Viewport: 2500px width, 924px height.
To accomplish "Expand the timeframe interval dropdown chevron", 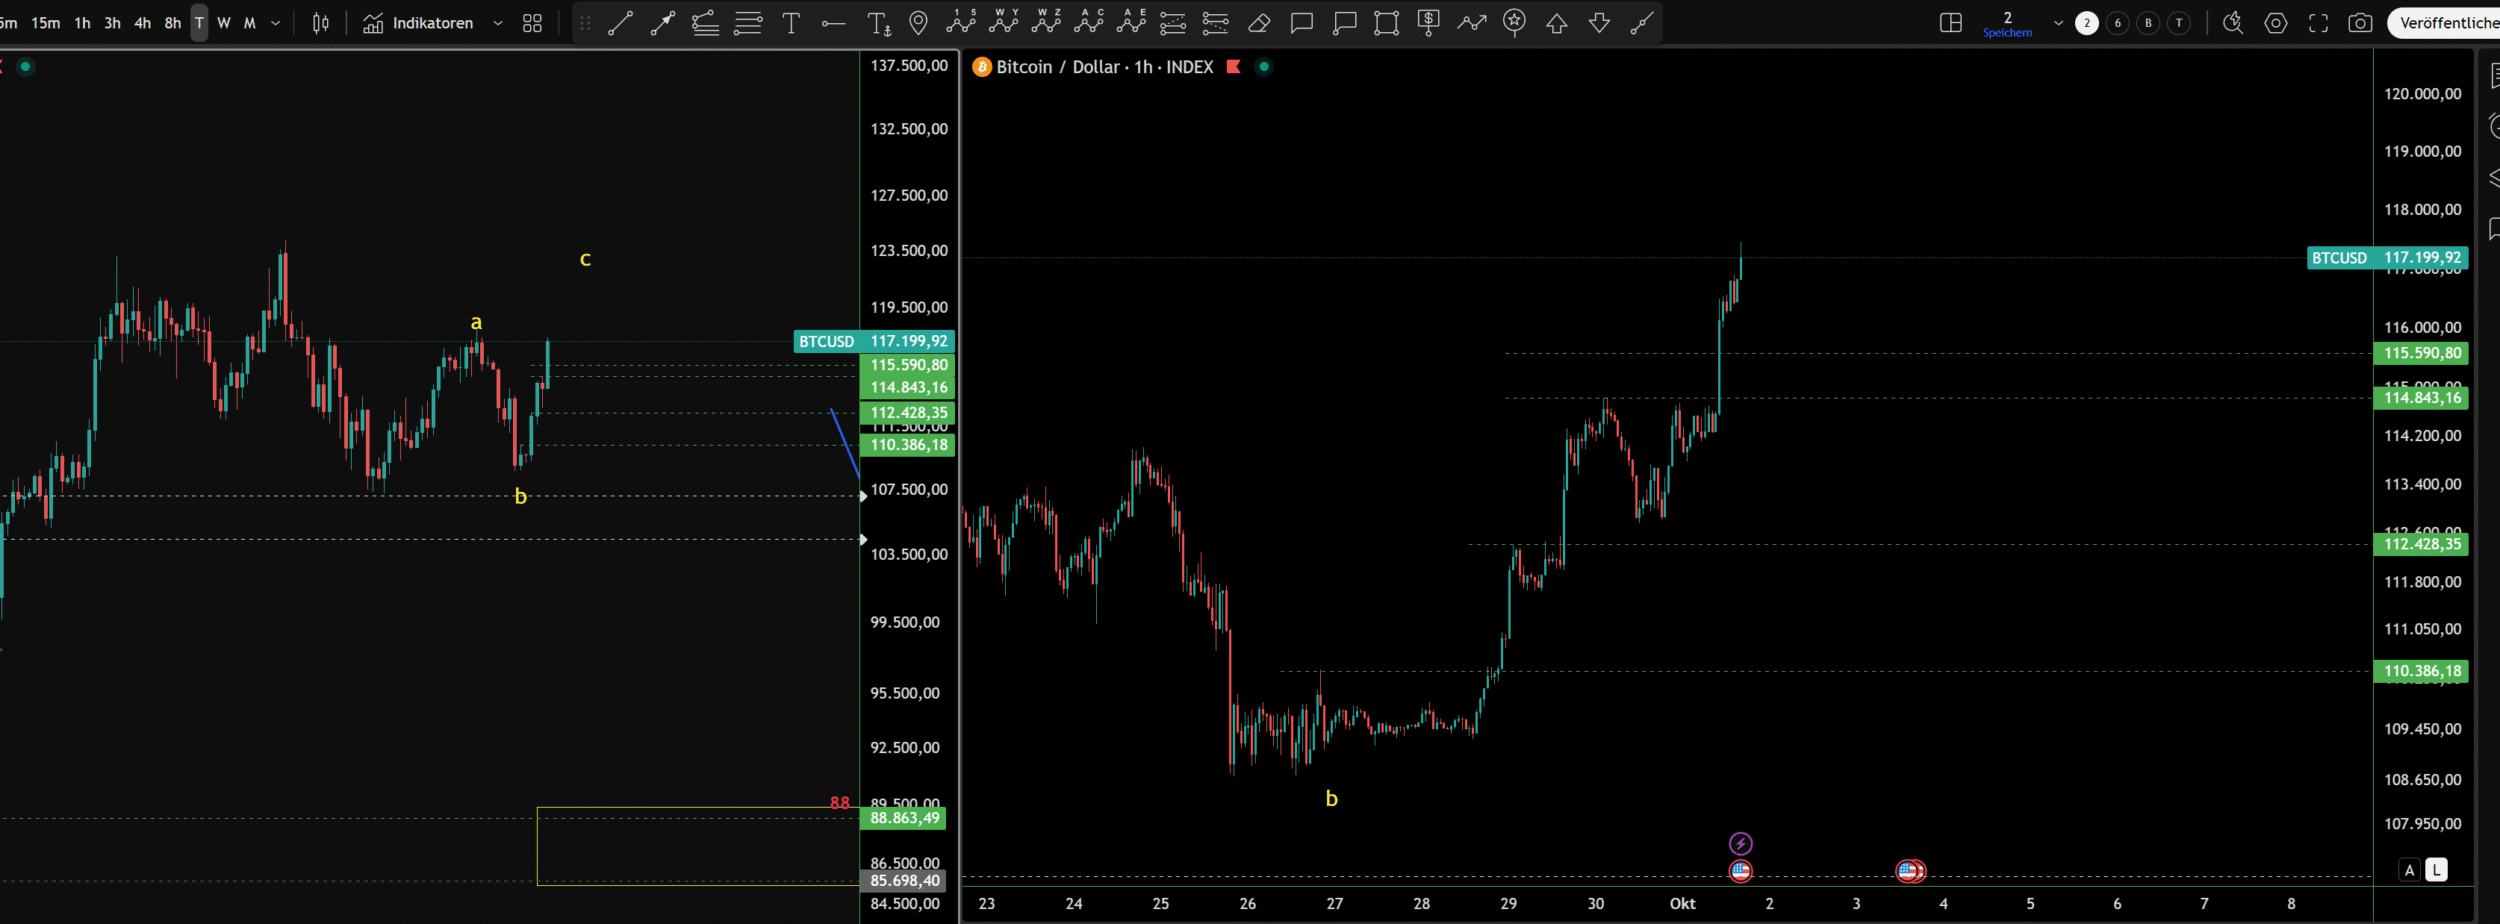I will [276, 23].
